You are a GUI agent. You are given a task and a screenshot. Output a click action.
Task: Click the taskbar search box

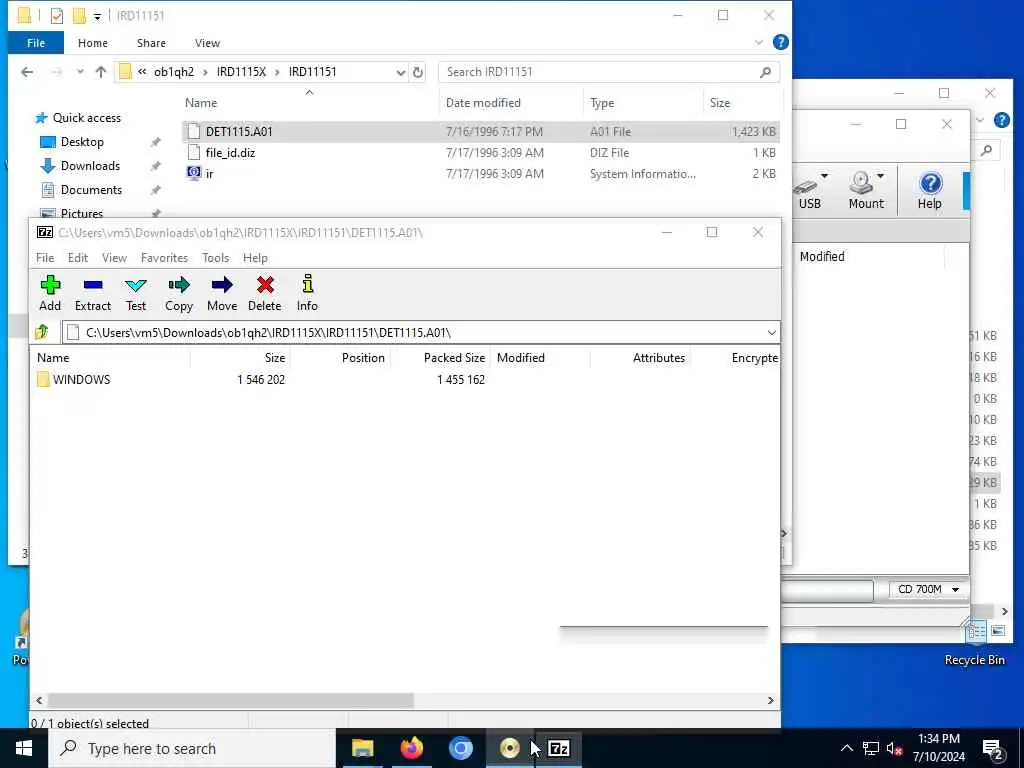click(192, 748)
